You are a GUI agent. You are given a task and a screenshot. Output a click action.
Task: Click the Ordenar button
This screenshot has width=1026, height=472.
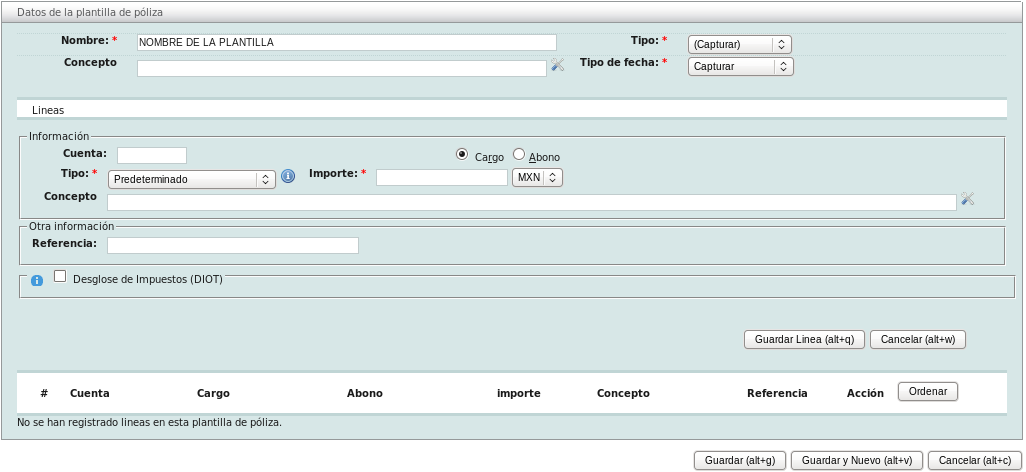(x=928, y=392)
